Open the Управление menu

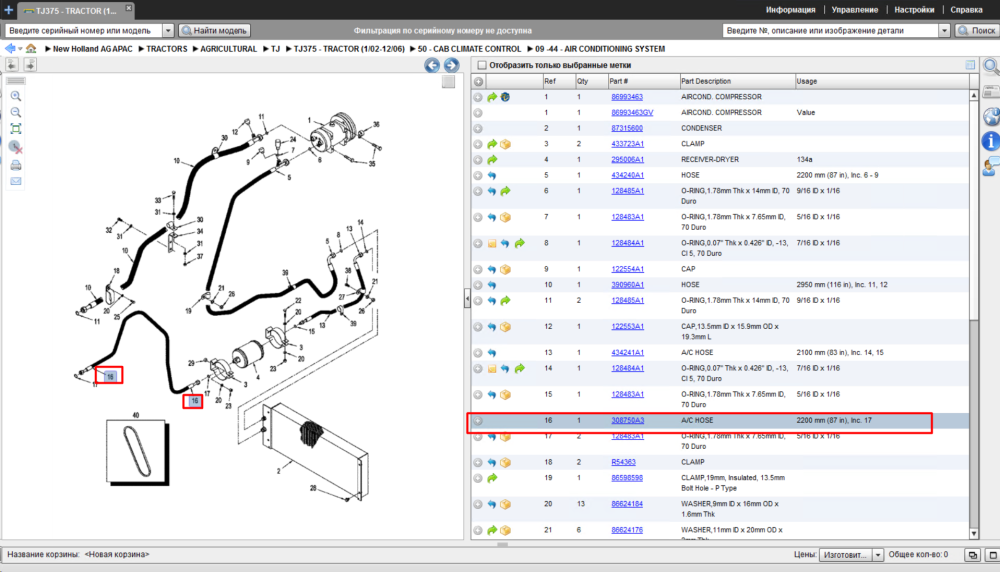tap(855, 10)
